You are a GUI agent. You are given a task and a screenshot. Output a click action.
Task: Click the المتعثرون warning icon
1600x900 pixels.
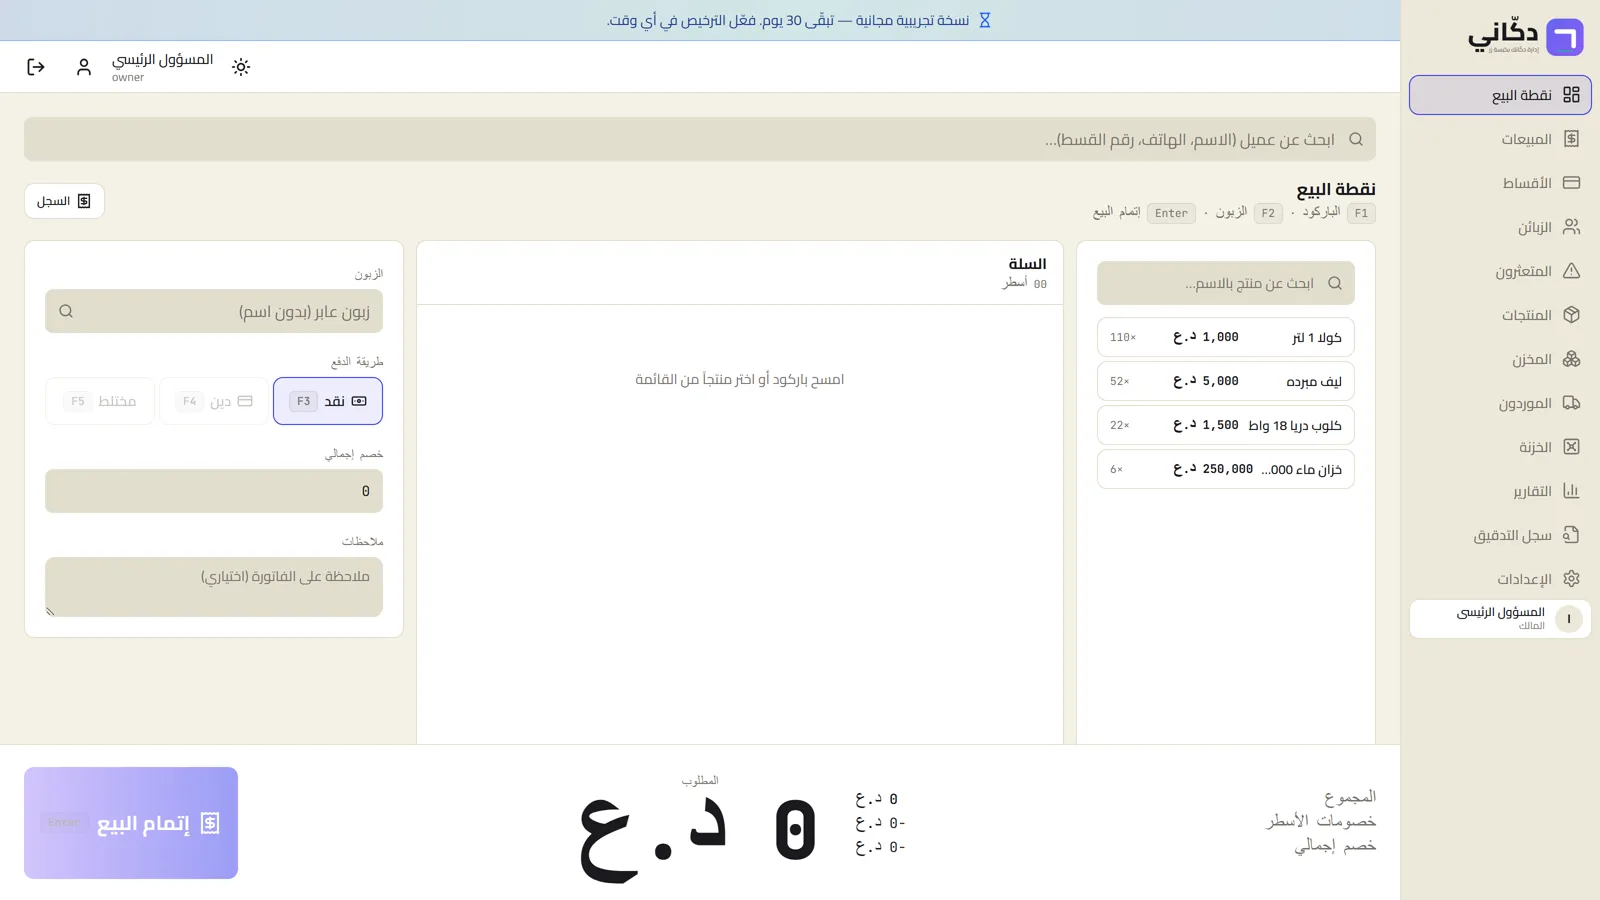pos(1572,271)
